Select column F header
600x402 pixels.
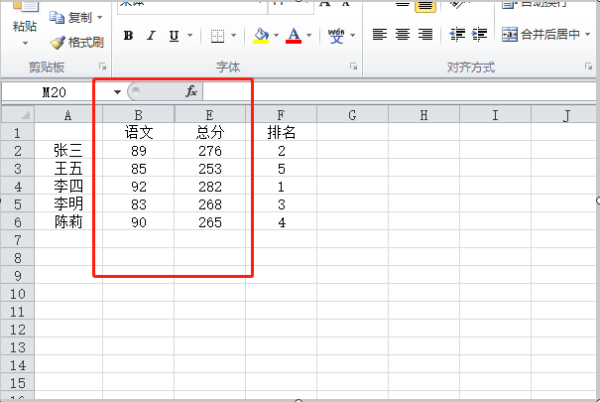[x=281, y=115]
